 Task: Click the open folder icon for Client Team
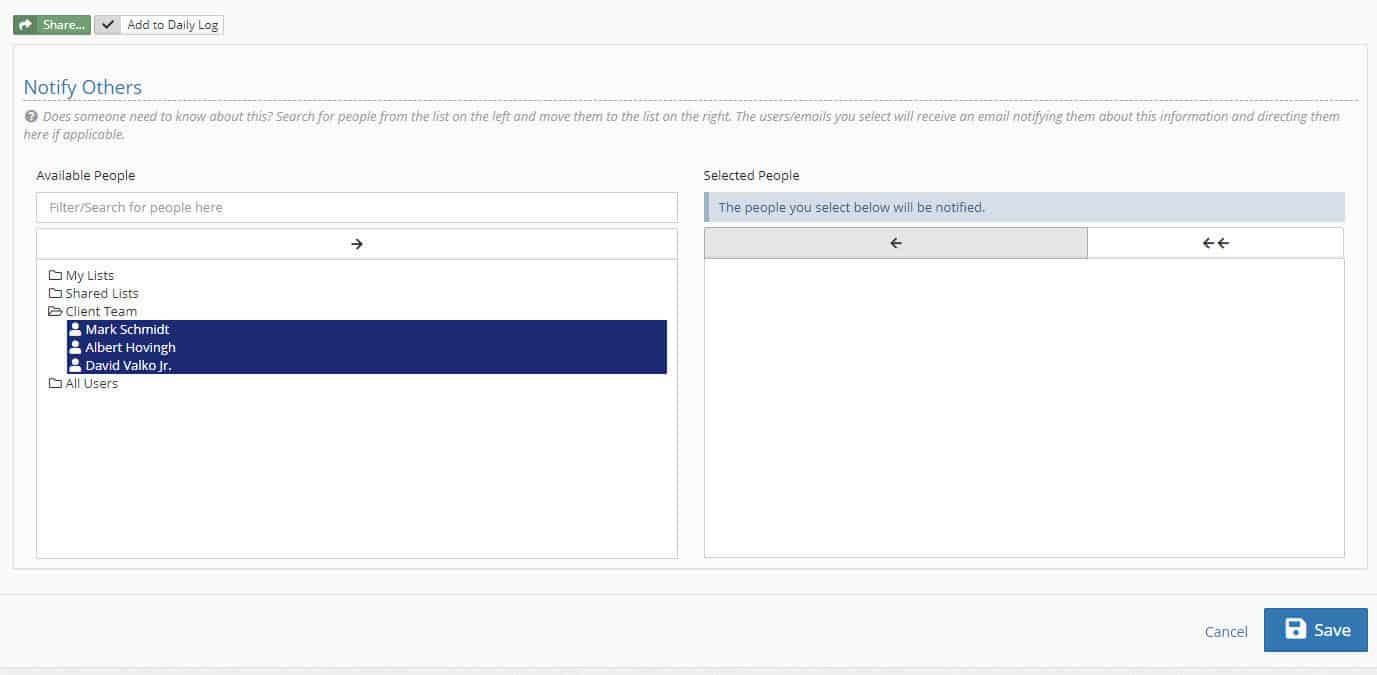pyautogui.click(x=56, y=311)
